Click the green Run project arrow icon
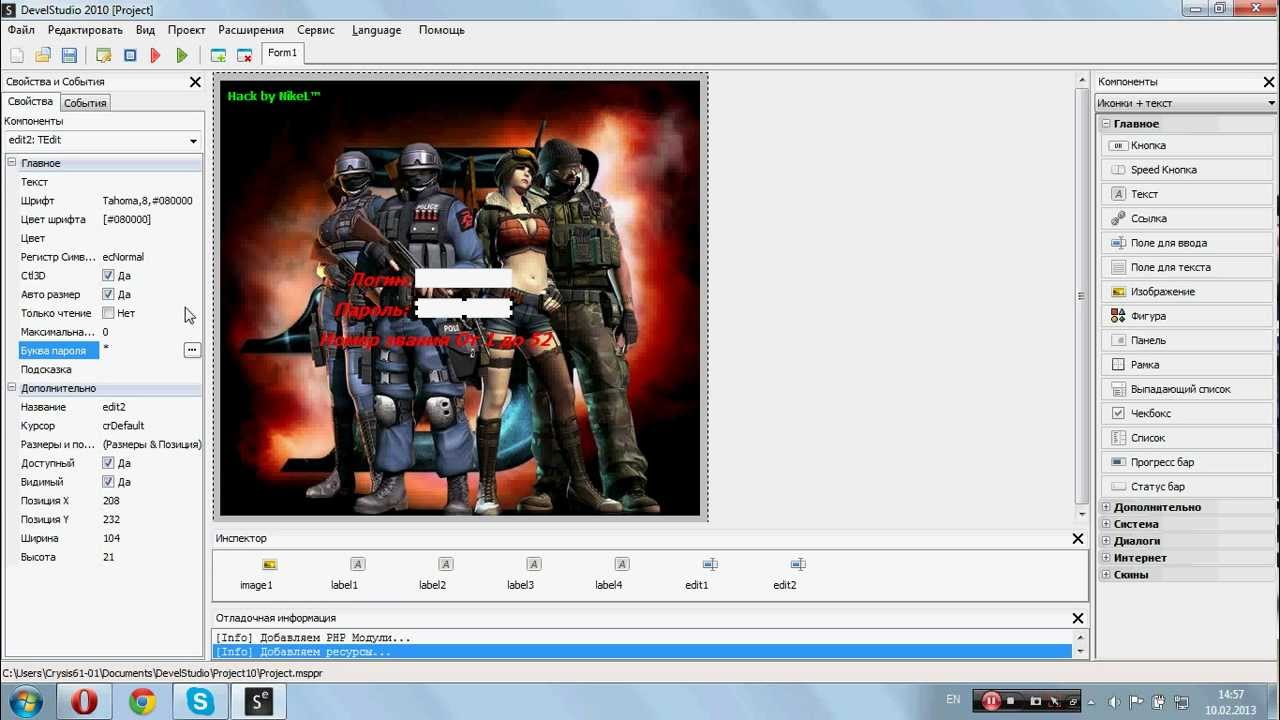Viewport: 1280px width, 720px height. click(x=181, y=55)
